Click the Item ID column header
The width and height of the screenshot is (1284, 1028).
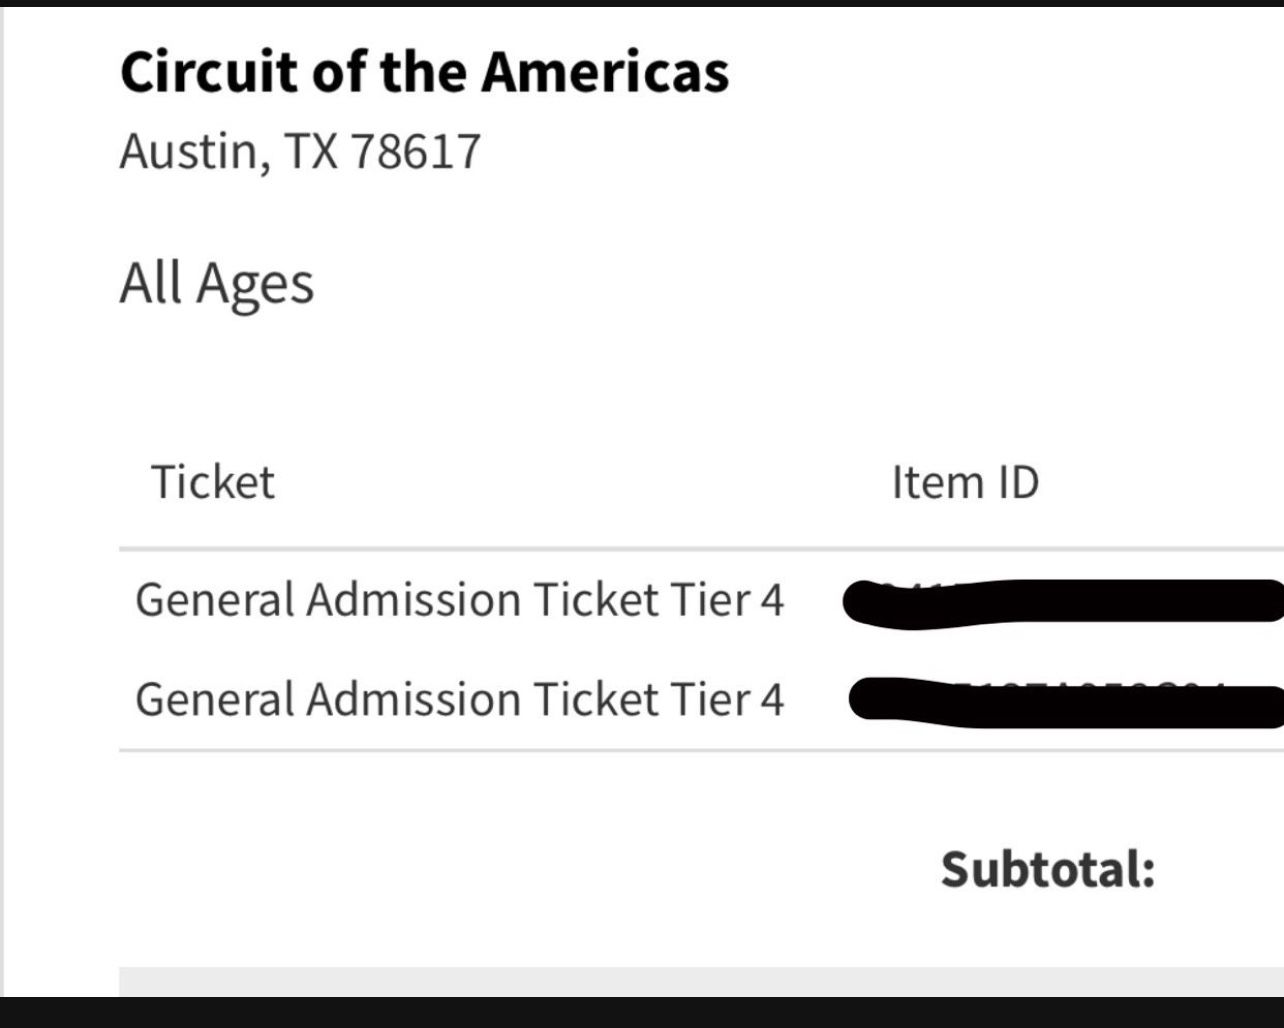tap(965, 482)
